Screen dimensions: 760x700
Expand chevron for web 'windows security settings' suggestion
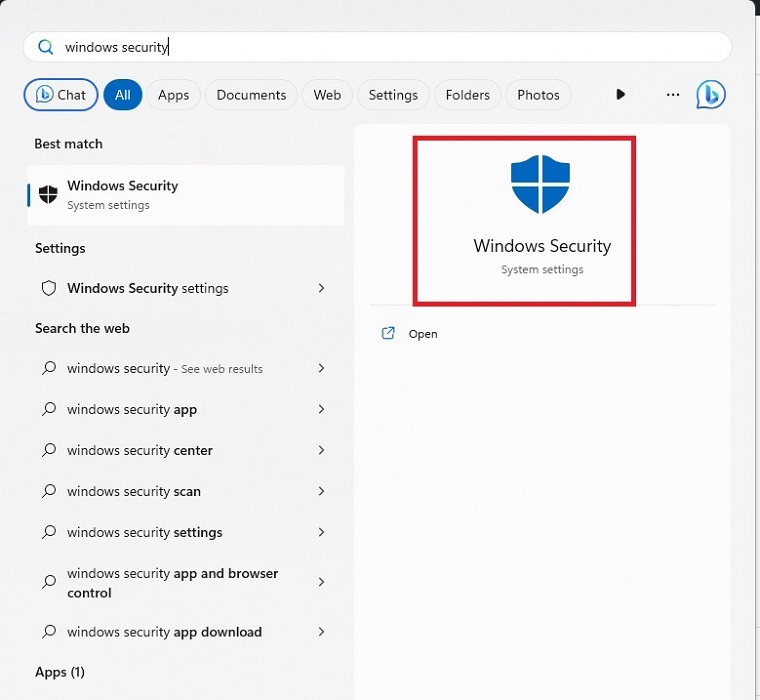point(321,532)
